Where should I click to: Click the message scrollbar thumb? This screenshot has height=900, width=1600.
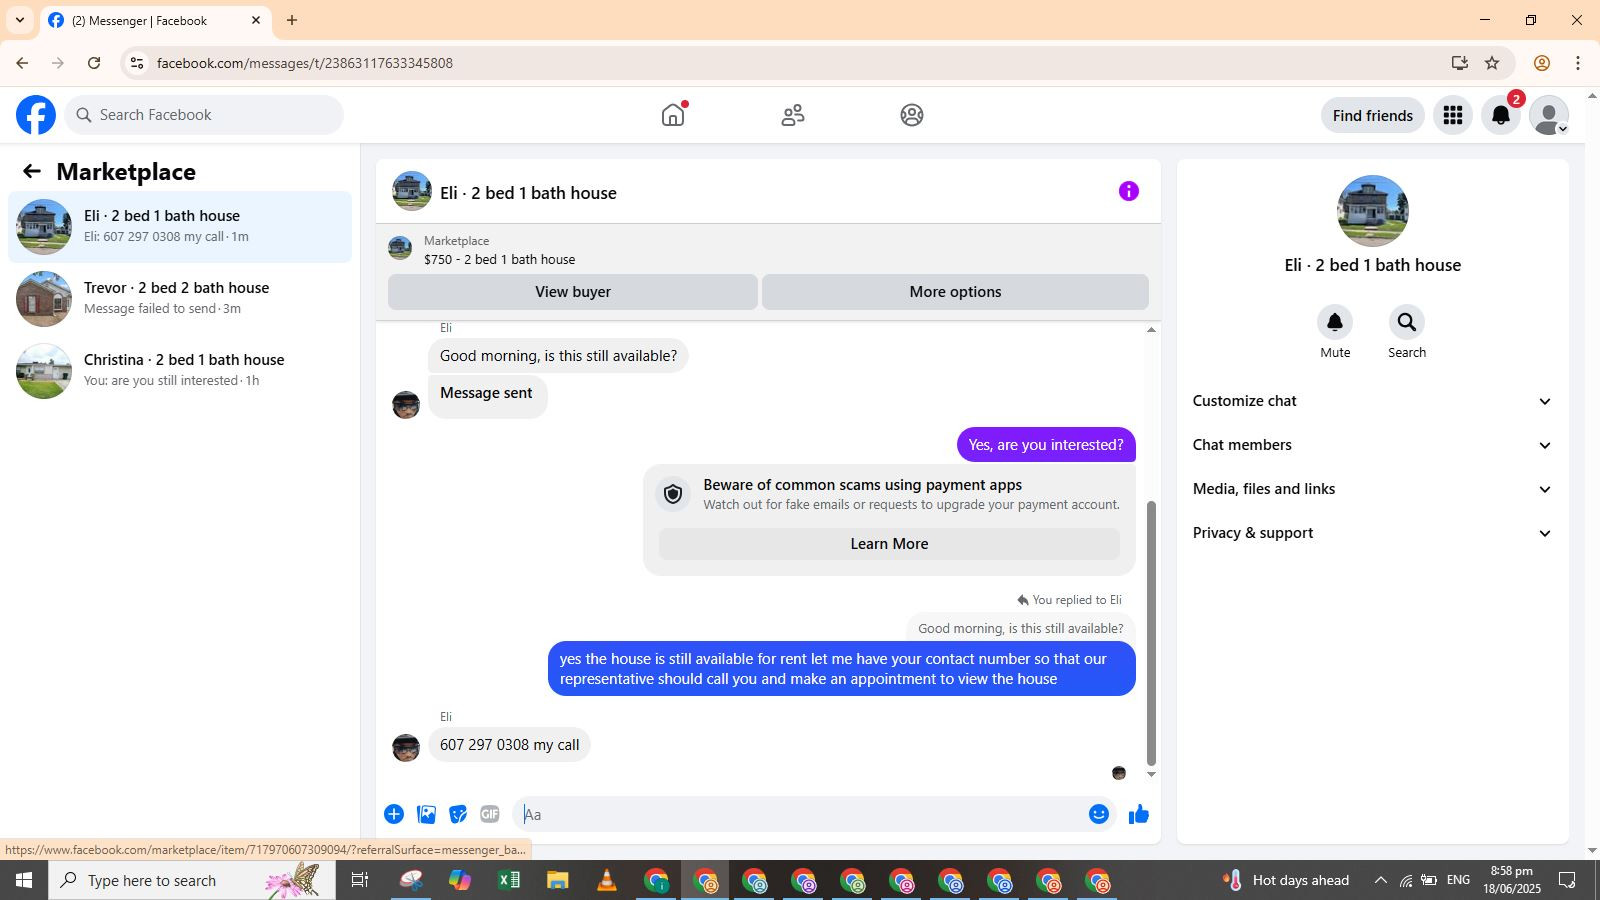[1151, 632]
